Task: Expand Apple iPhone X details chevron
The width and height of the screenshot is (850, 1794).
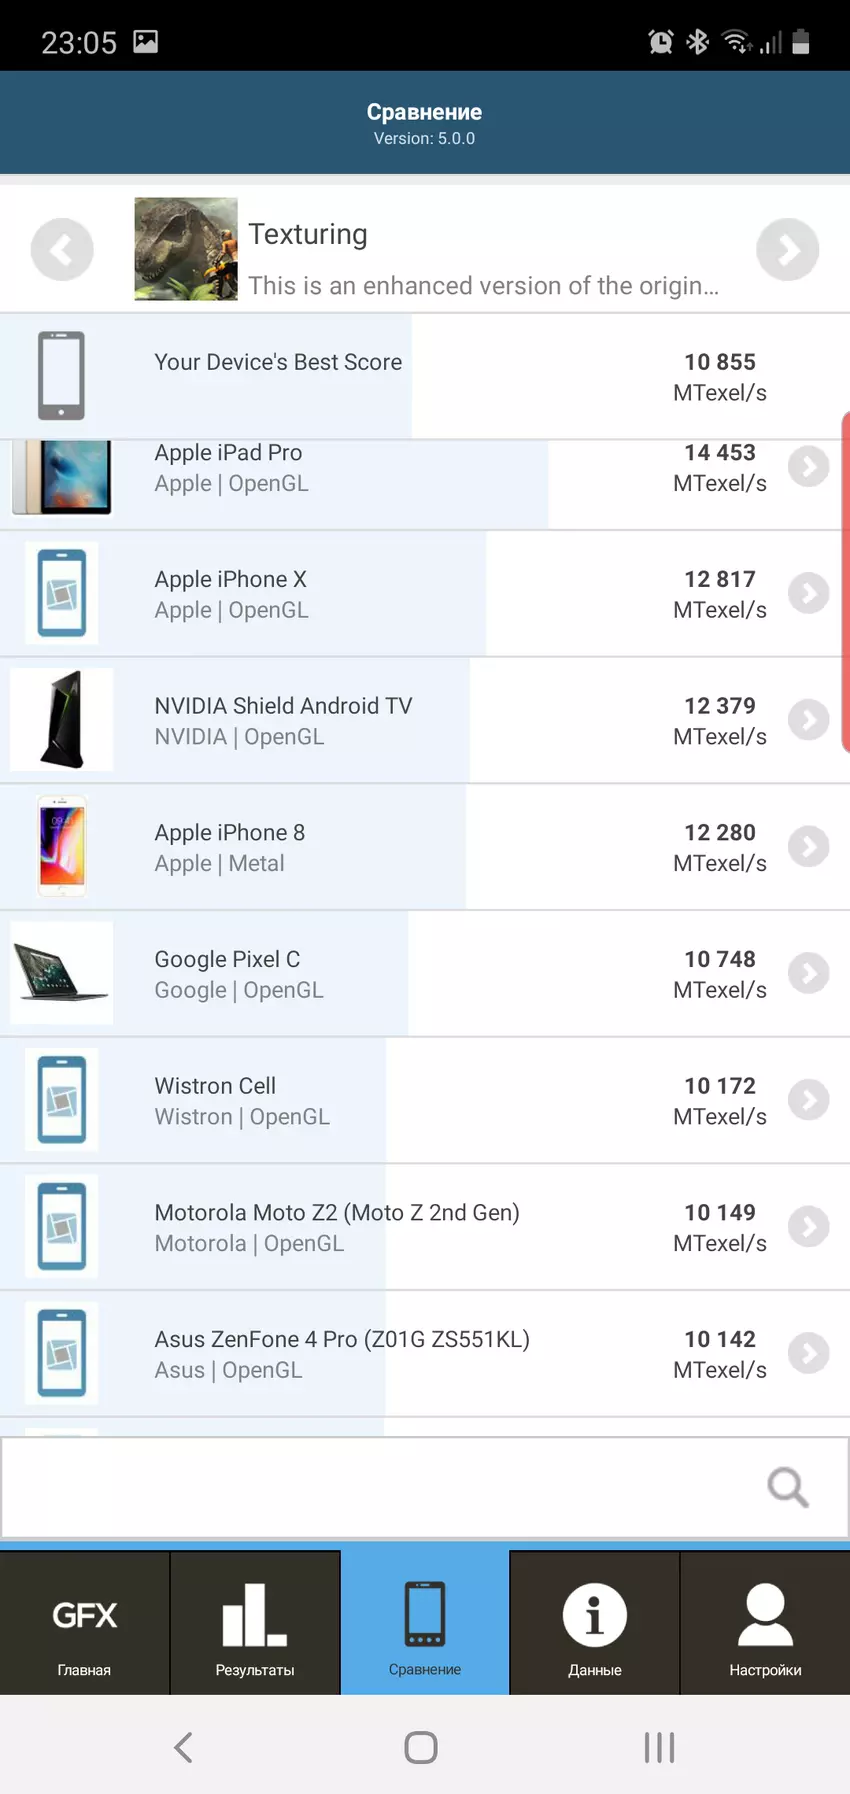Action: 808,594
